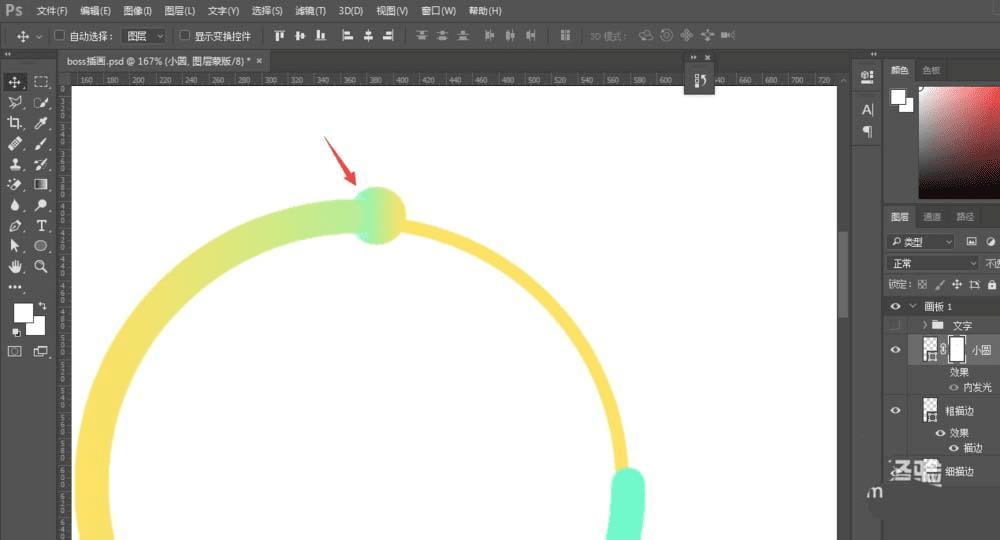This screenshot has width=1000, height=540.
Task: Select the Hand tool
Action: click(x=15, y=266)
